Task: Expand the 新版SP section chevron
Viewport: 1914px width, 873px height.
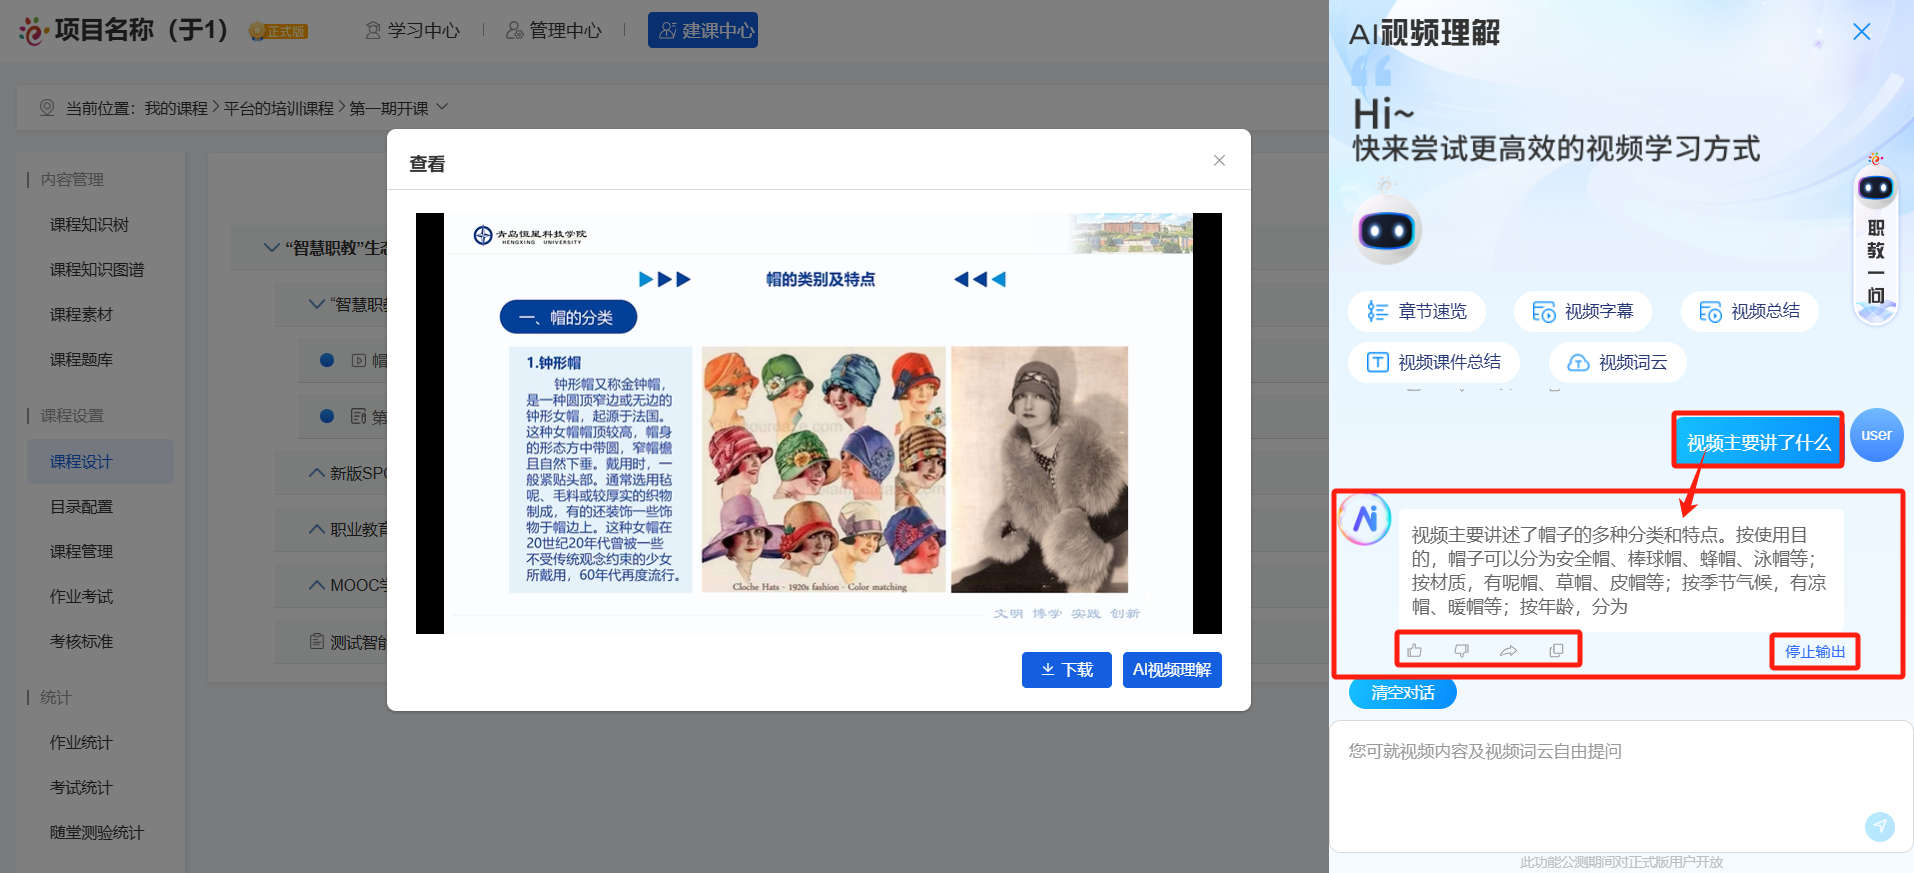Action: [317, 472]
